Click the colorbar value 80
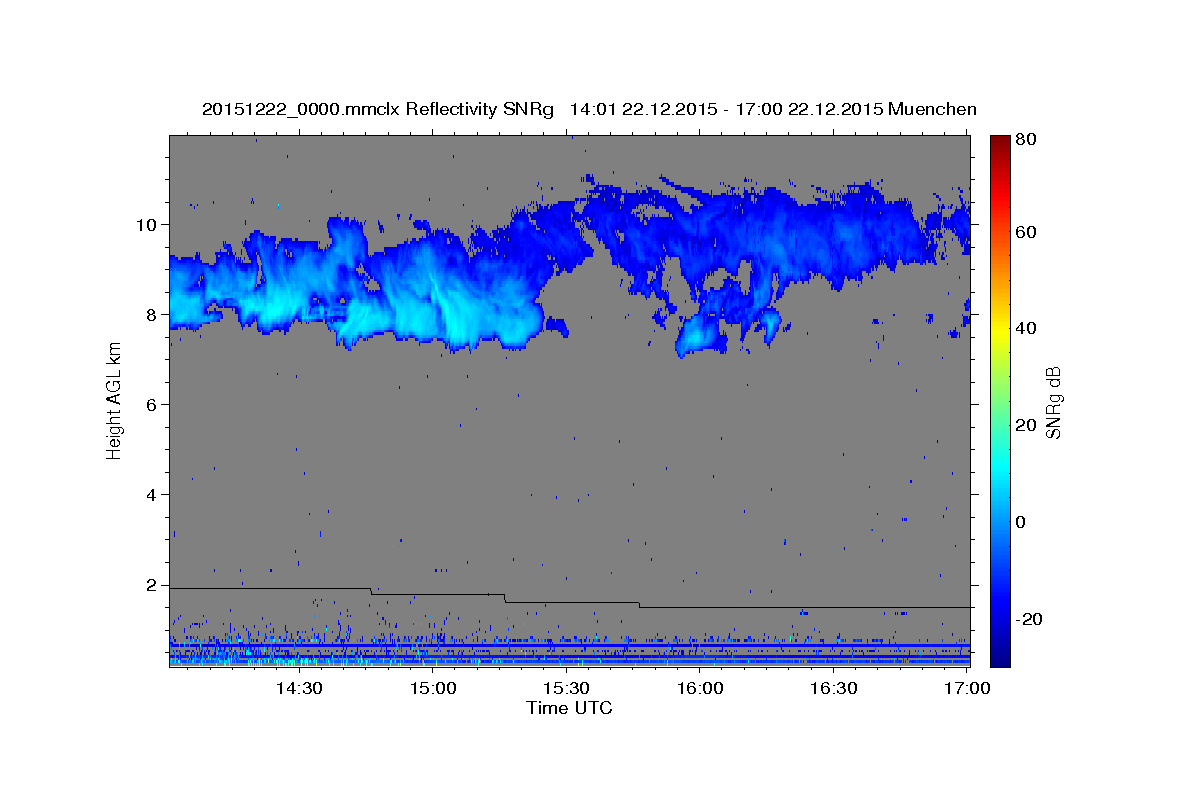This screenshot has width=1200, height=800. pos(1025,139)
